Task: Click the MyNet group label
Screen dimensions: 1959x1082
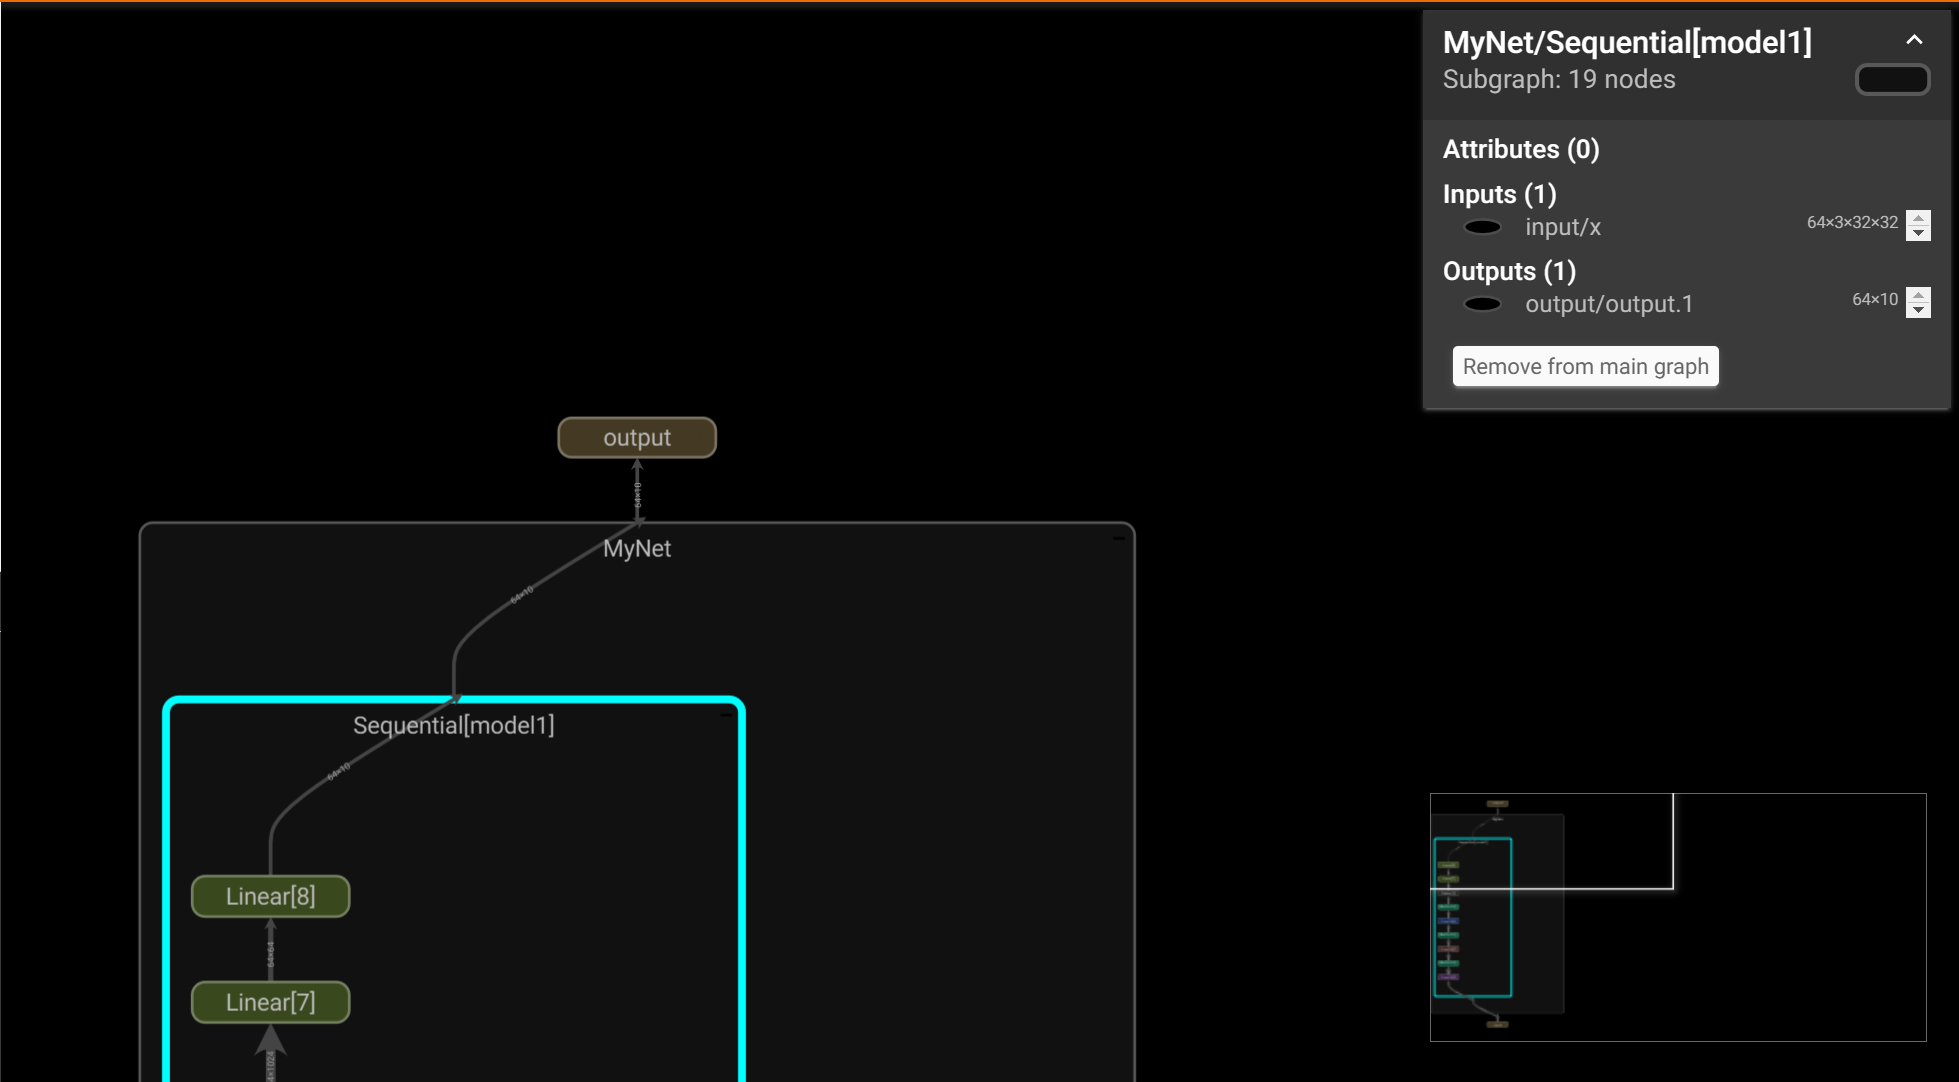Action: (637, 548)
